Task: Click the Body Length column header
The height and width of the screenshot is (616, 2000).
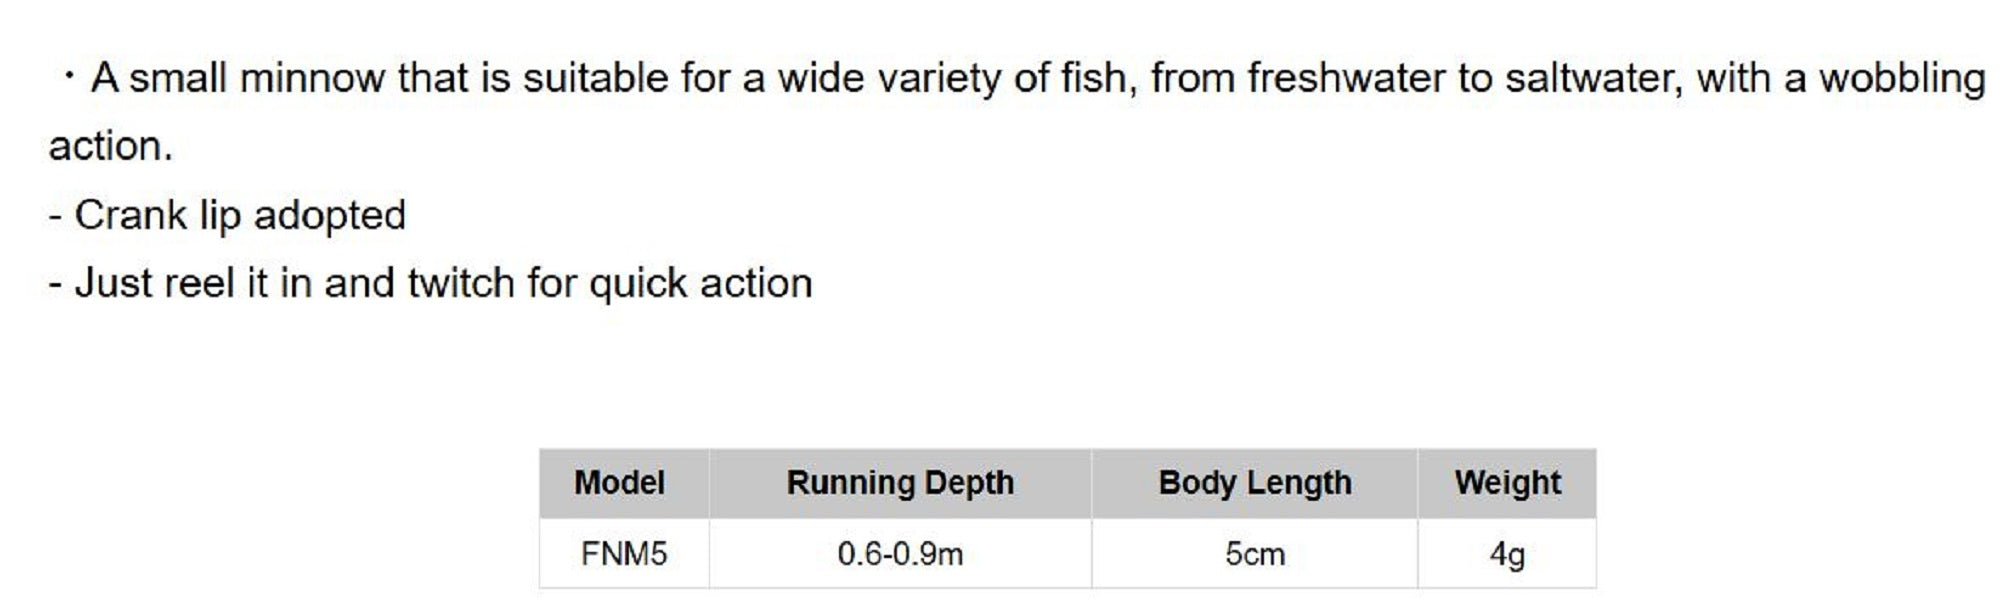Action: pyautogui.click(x=1254, y=483)
